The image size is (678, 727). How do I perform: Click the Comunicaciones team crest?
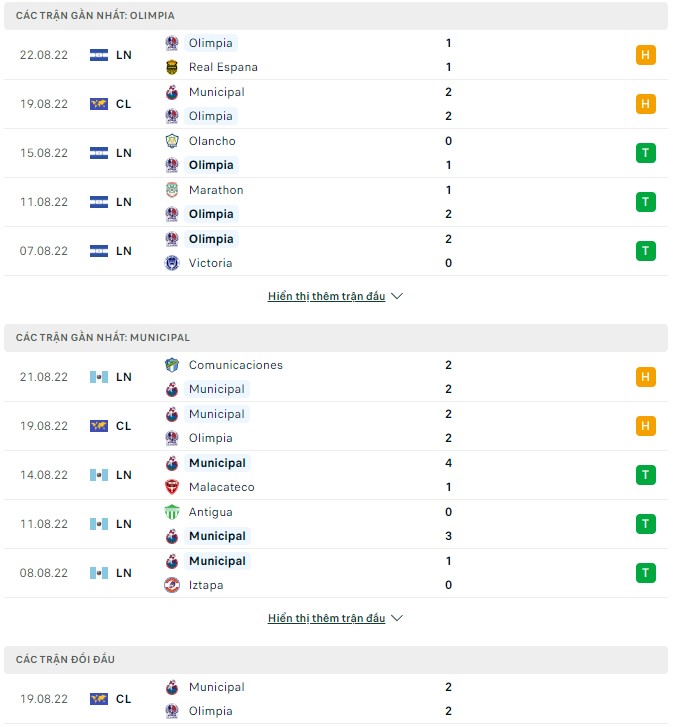172,365
